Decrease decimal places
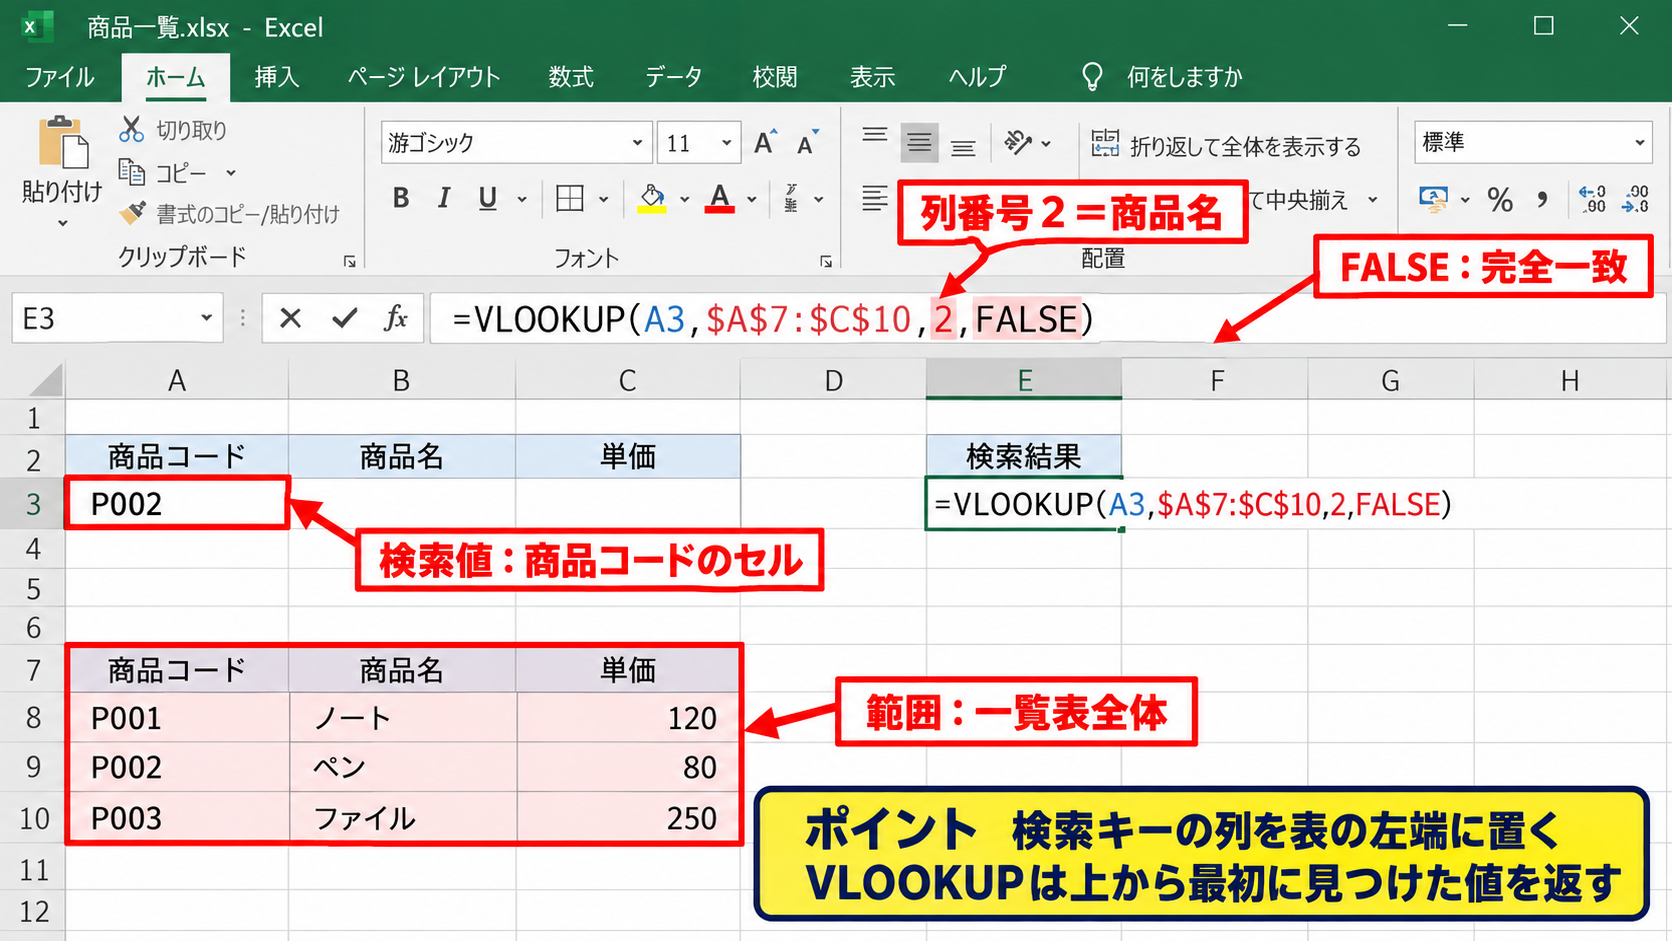Viewport: 1672px width, 941px height. [x=1636, y=199]
